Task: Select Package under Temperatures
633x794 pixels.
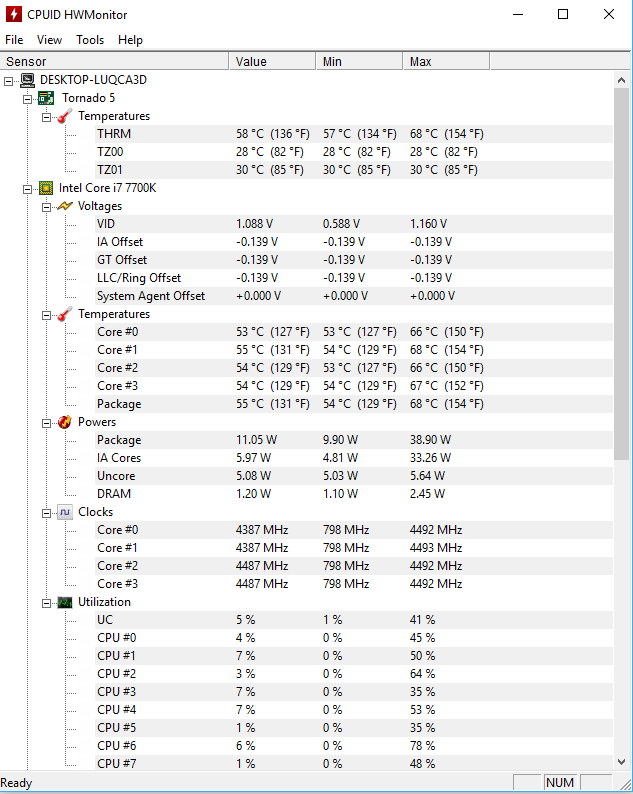Action: click(354, 404)
